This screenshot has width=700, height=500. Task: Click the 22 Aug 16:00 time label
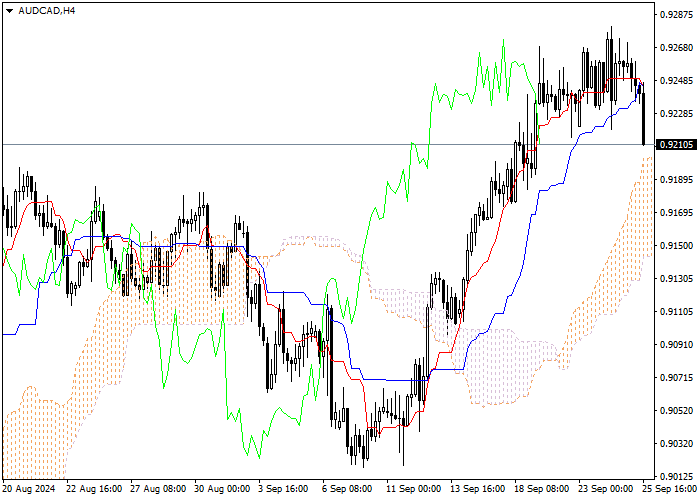[94, 489]
